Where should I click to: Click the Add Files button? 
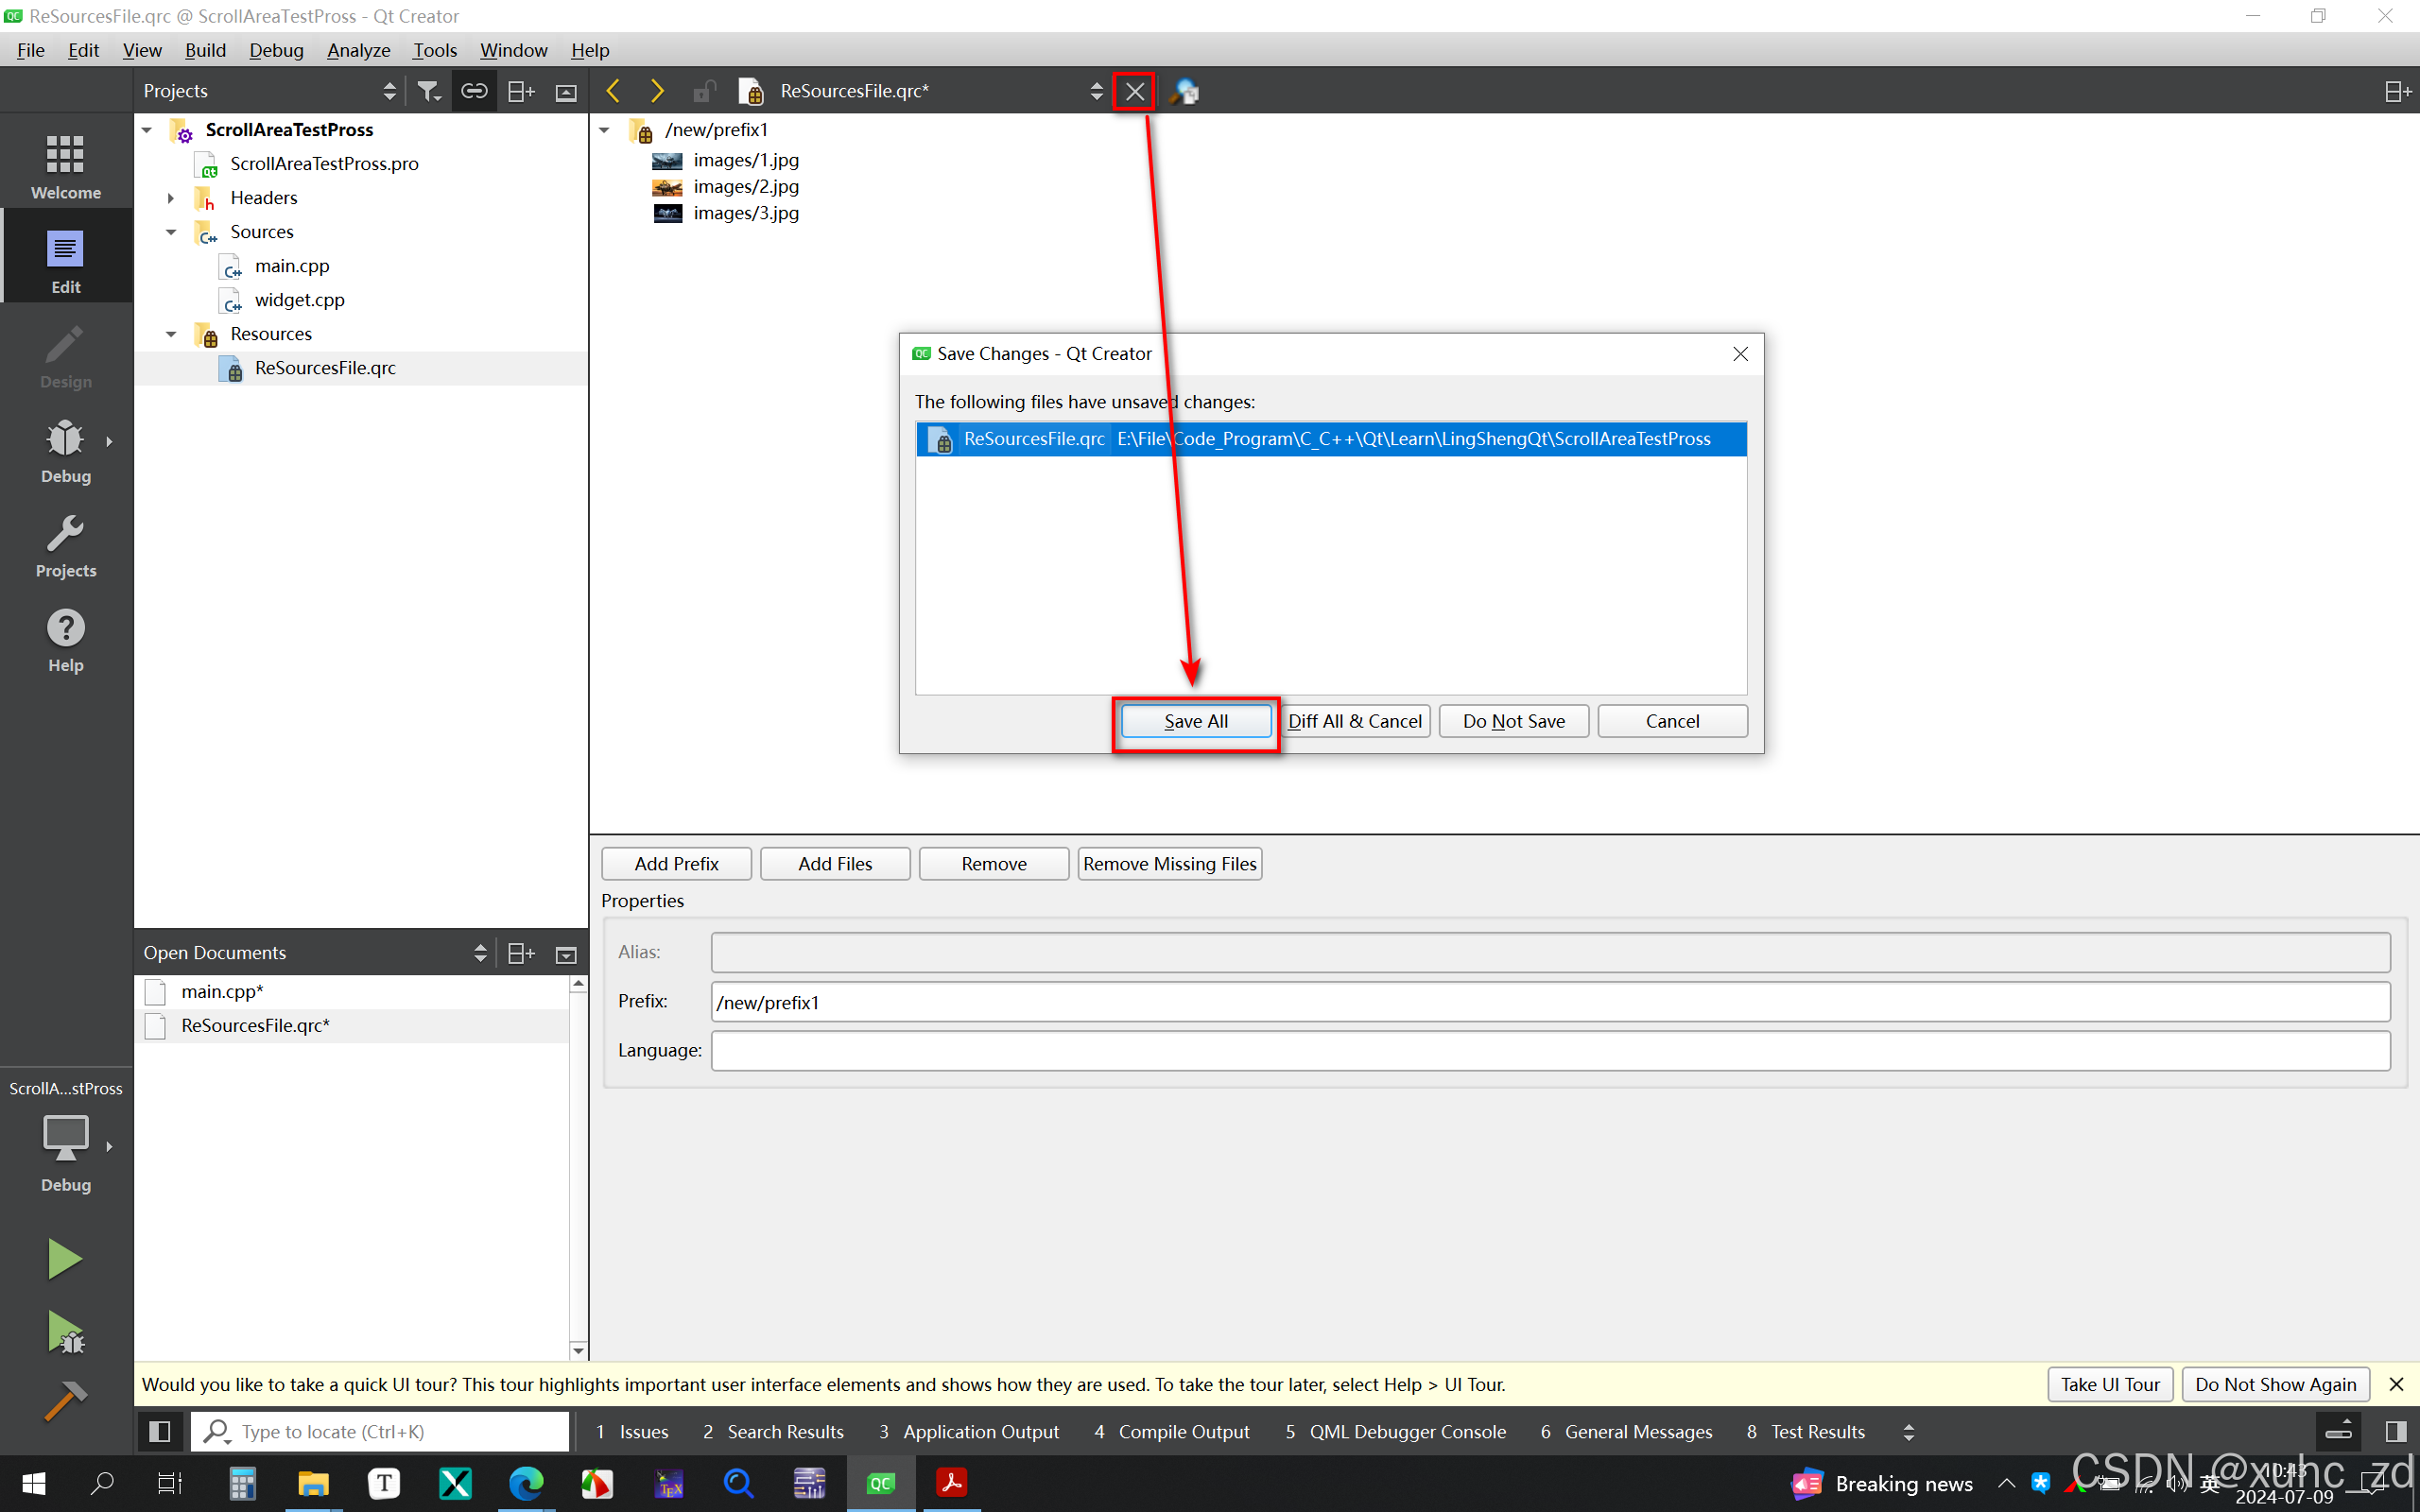[834, 864]
